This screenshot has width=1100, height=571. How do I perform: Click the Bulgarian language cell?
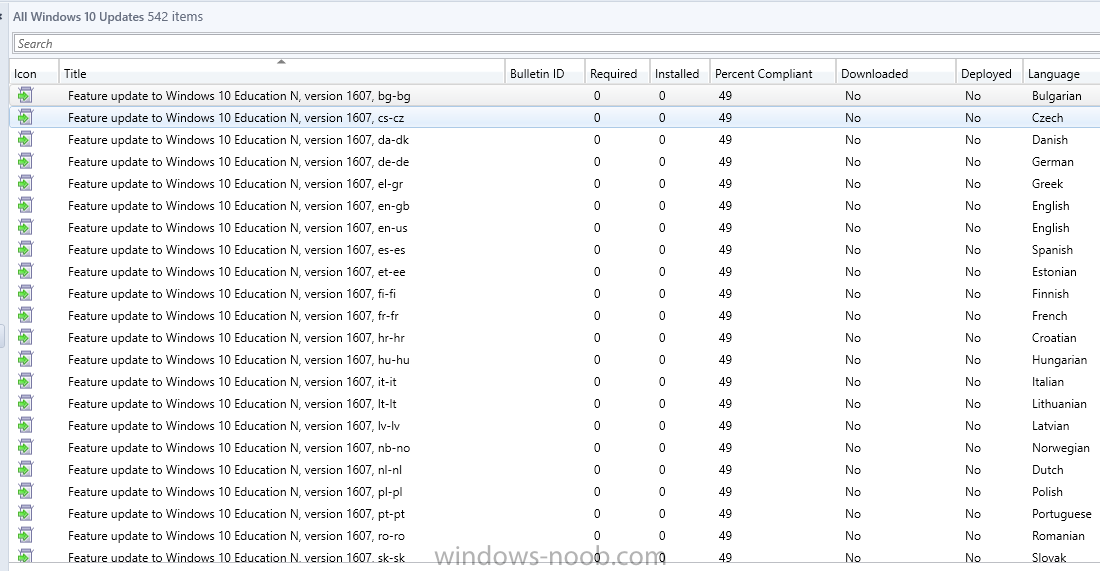pyautogui.click(x=1057, y=95)
